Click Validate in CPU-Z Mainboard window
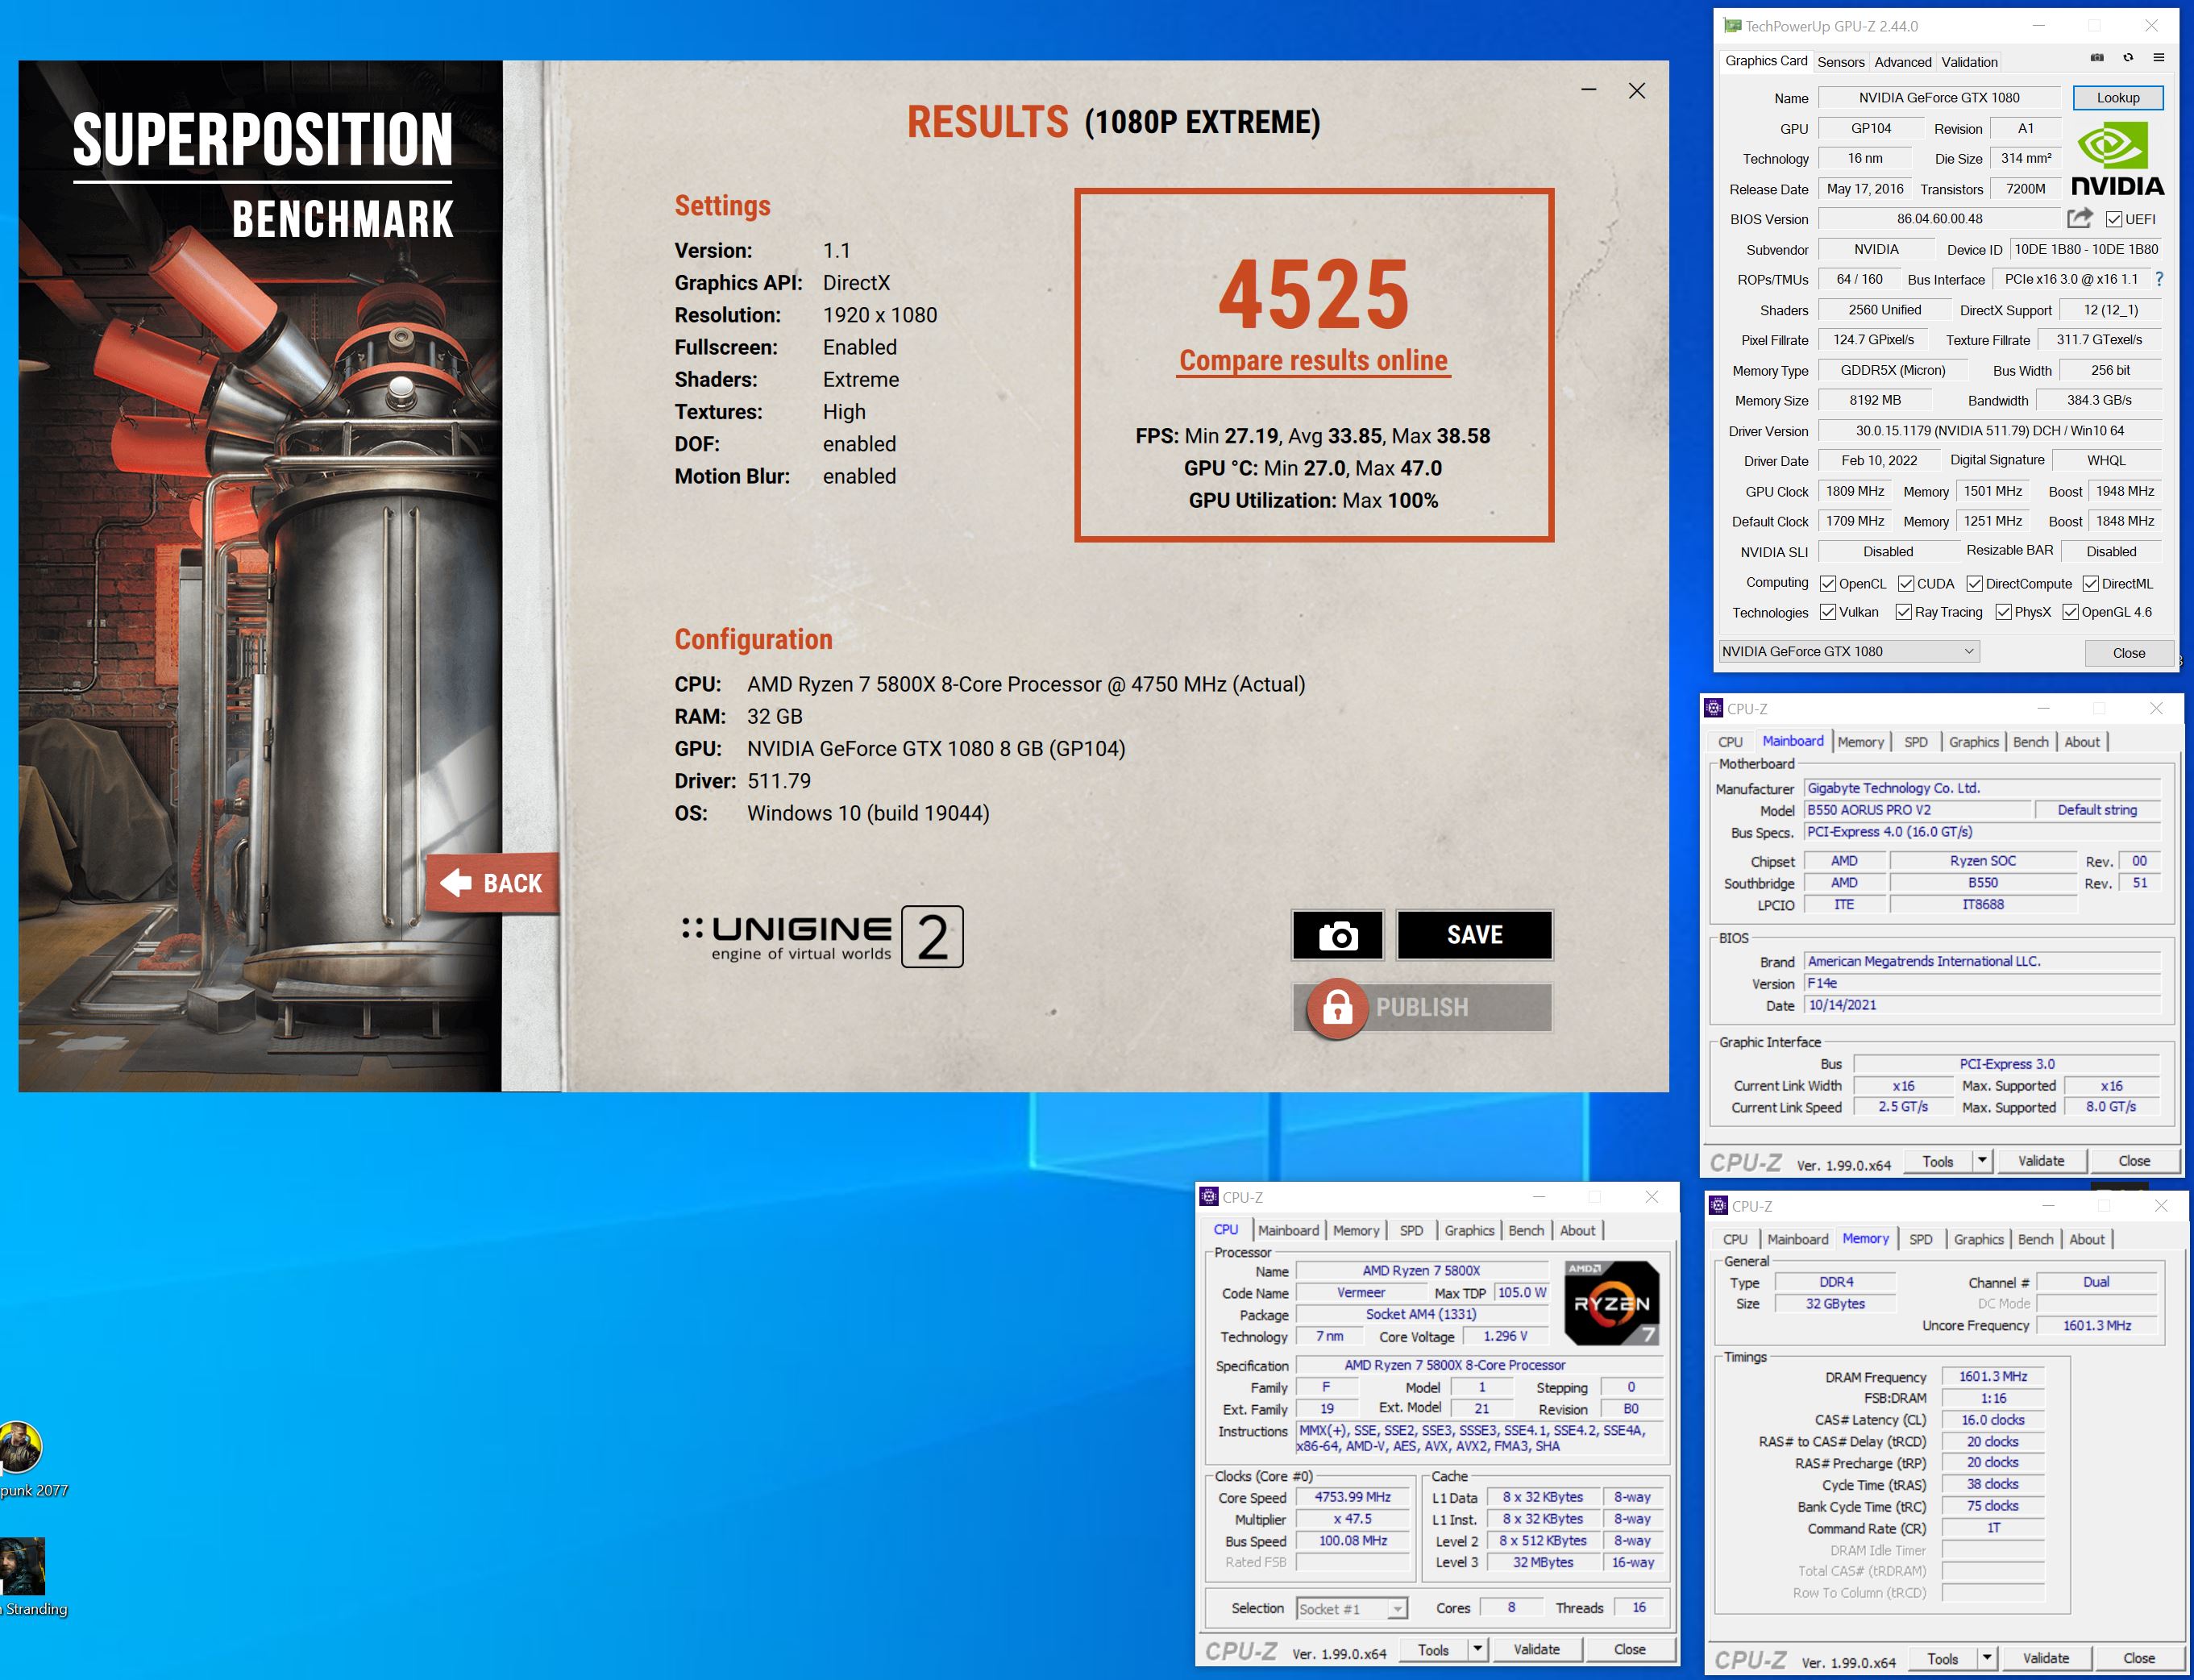 [2041, 1161]
